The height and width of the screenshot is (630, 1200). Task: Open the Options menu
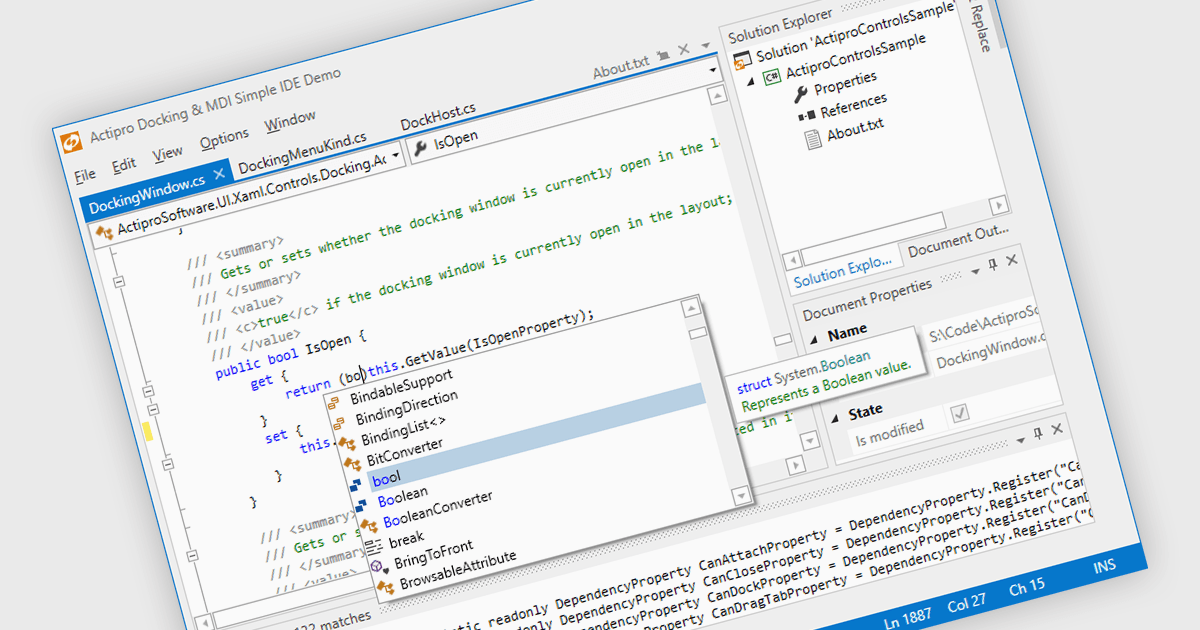point(225,138)
